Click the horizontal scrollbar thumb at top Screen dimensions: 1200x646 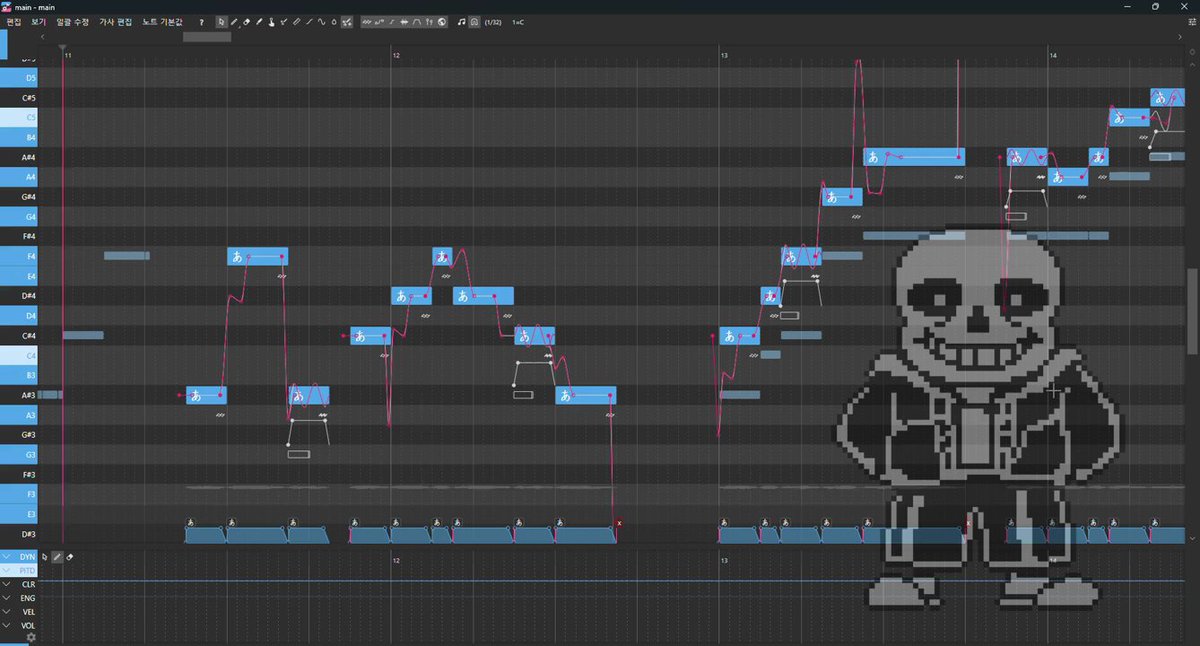pos(207,37)
